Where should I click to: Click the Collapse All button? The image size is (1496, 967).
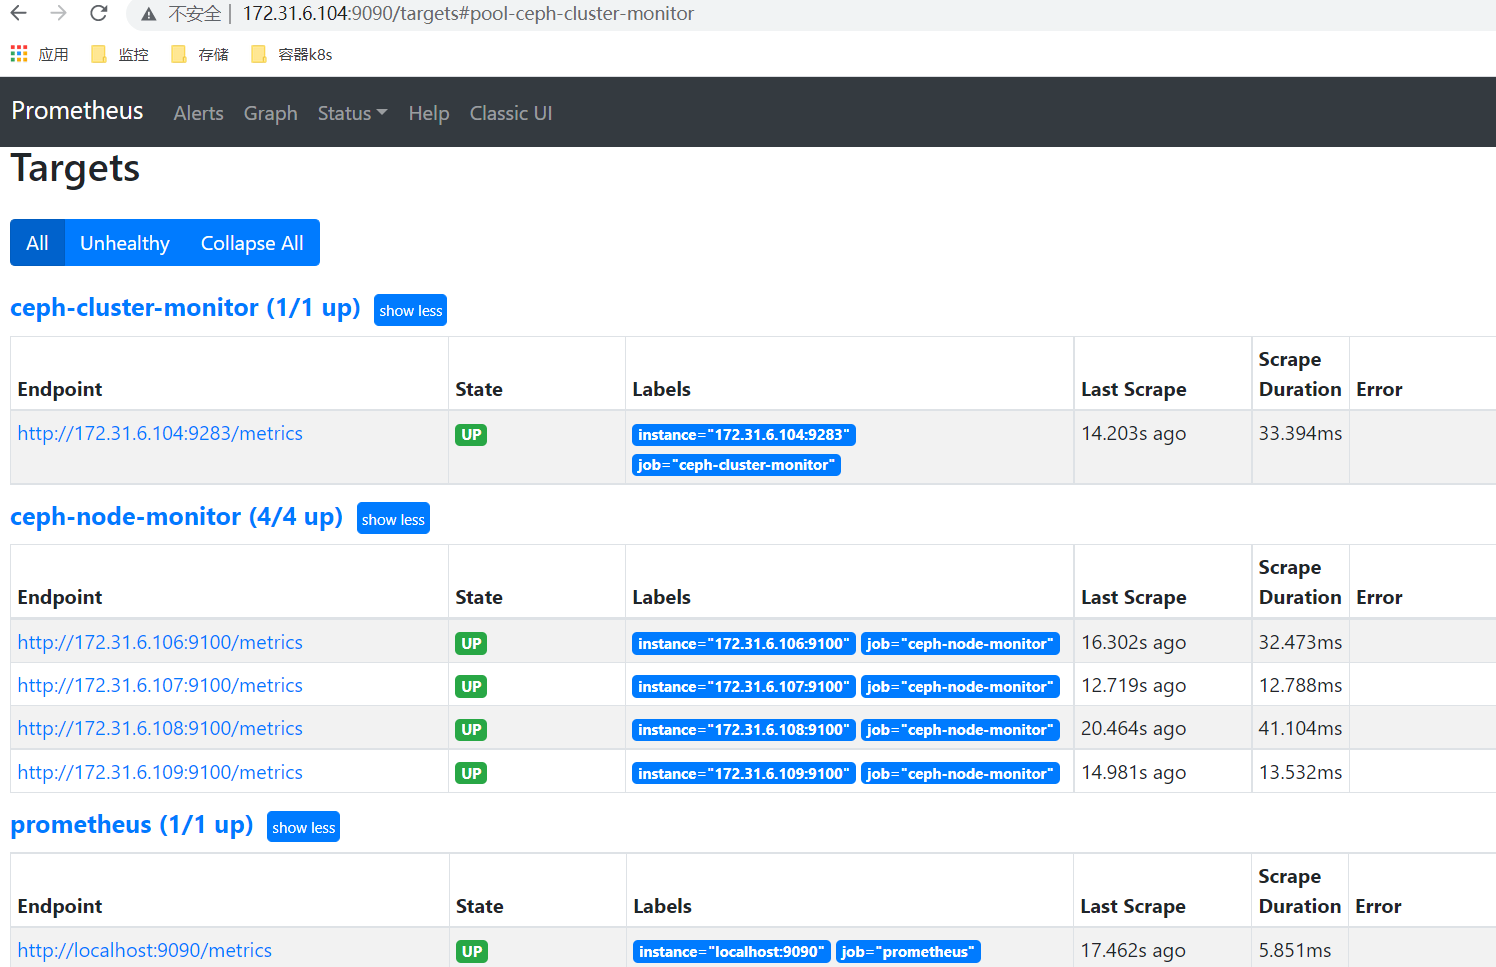pos(252,243)
